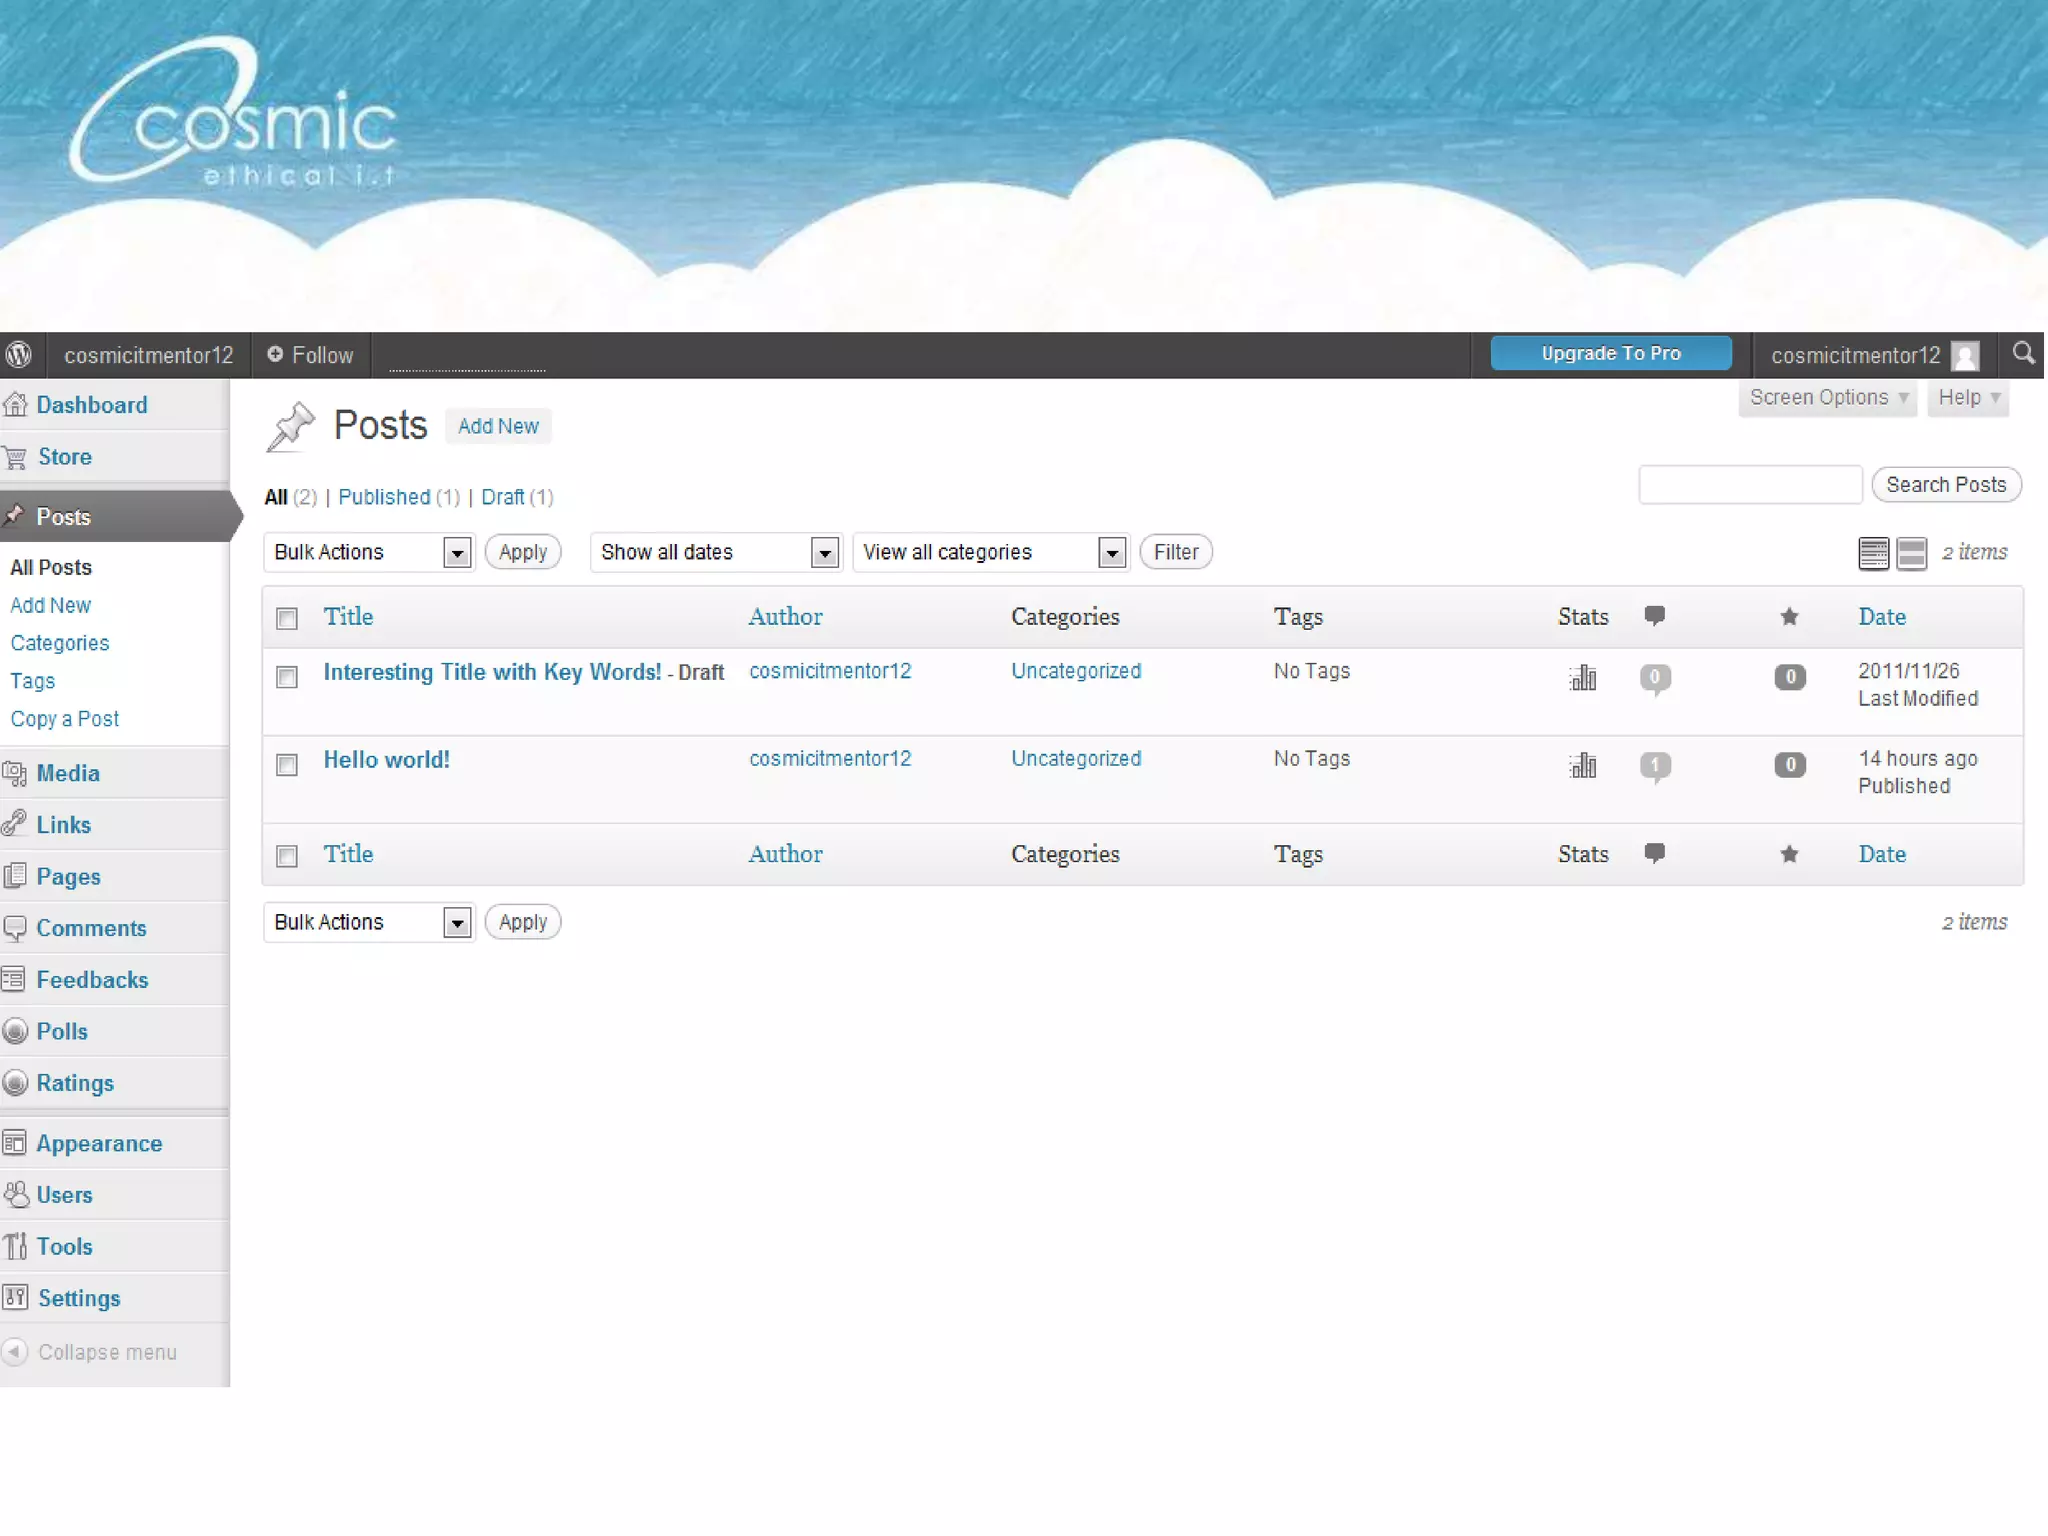Viewport: 2048px width, 1536px height.
Task: Check the Hello world! post checkbox
Action: coord(287,765)
